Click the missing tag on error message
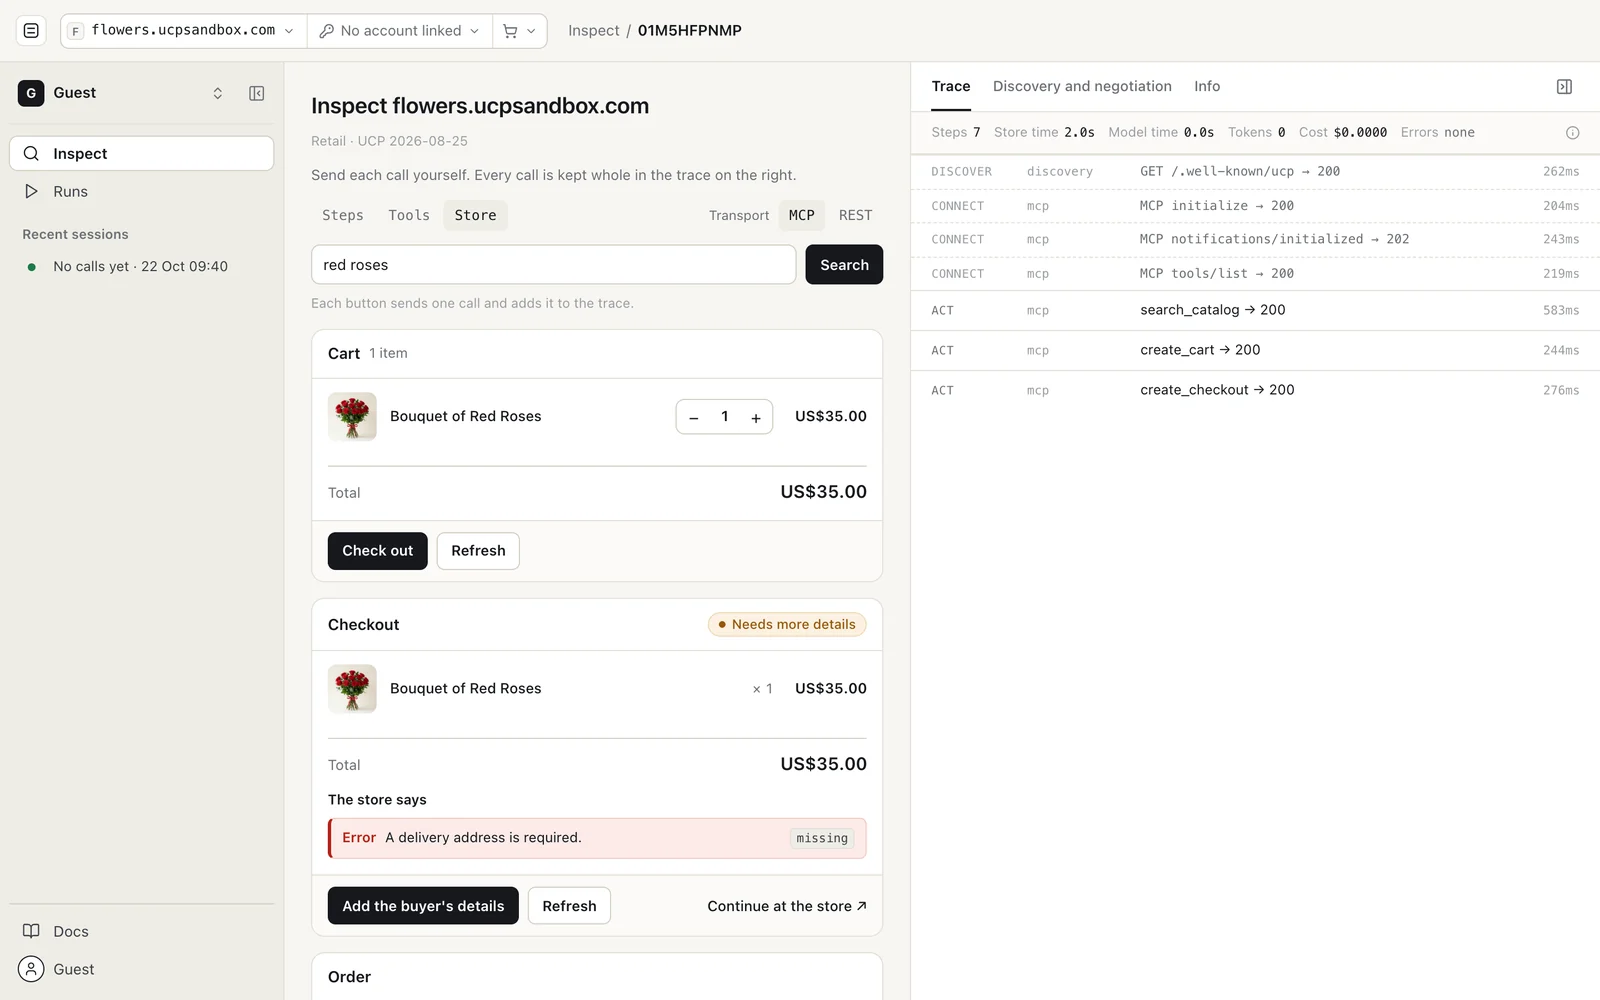 point(822,838)
